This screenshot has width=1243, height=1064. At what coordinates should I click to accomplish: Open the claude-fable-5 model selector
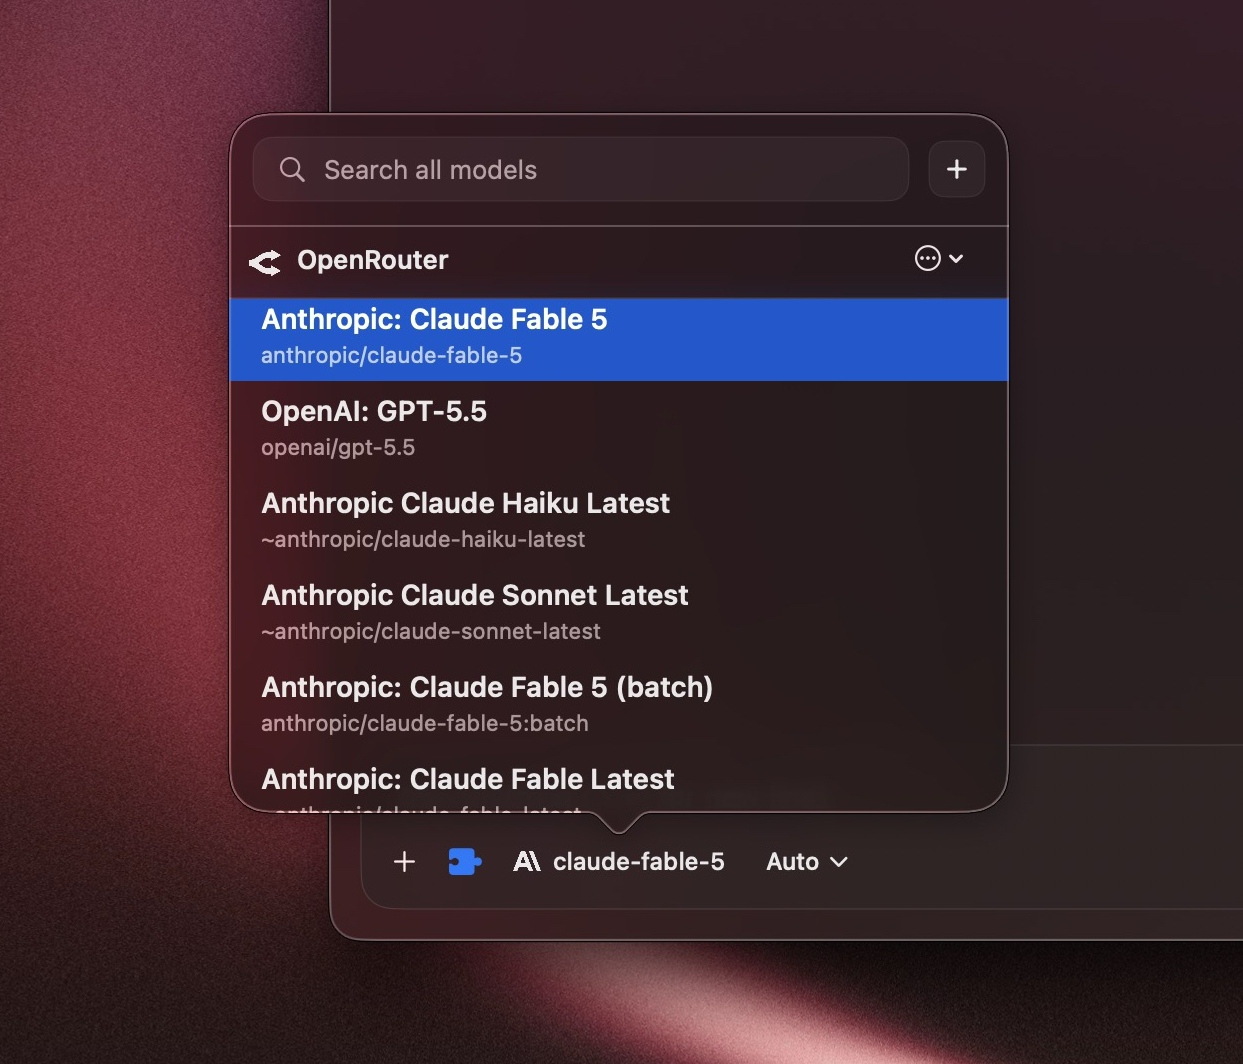(619, 861)
